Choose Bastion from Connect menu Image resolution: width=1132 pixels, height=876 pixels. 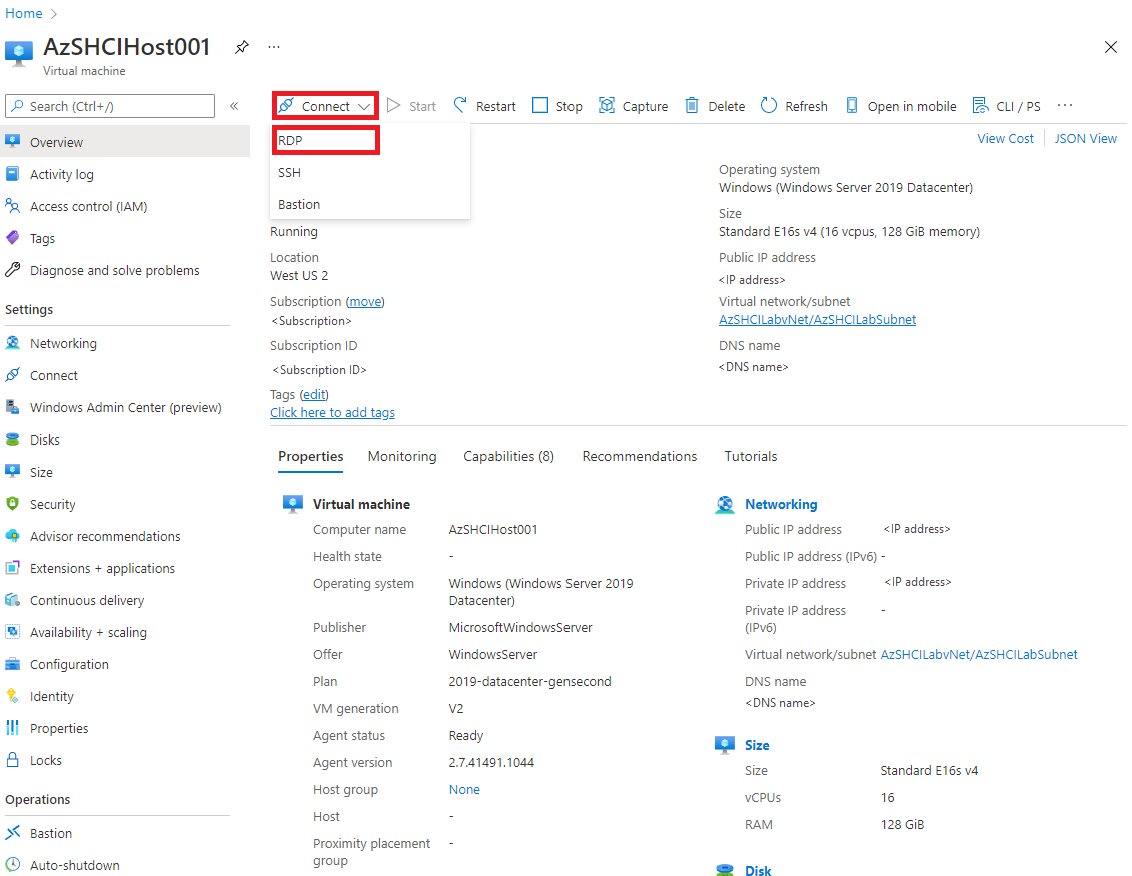click(x=299, y=204)
